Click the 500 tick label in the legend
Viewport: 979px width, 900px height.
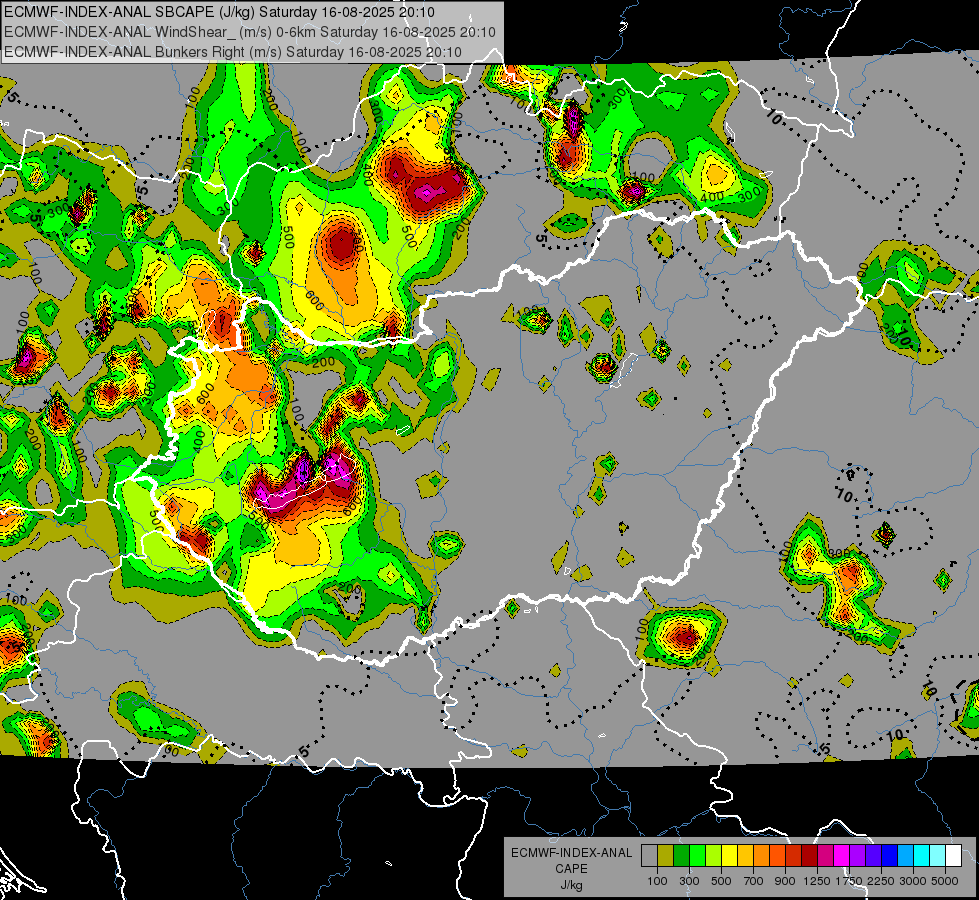tap(721, 881)
